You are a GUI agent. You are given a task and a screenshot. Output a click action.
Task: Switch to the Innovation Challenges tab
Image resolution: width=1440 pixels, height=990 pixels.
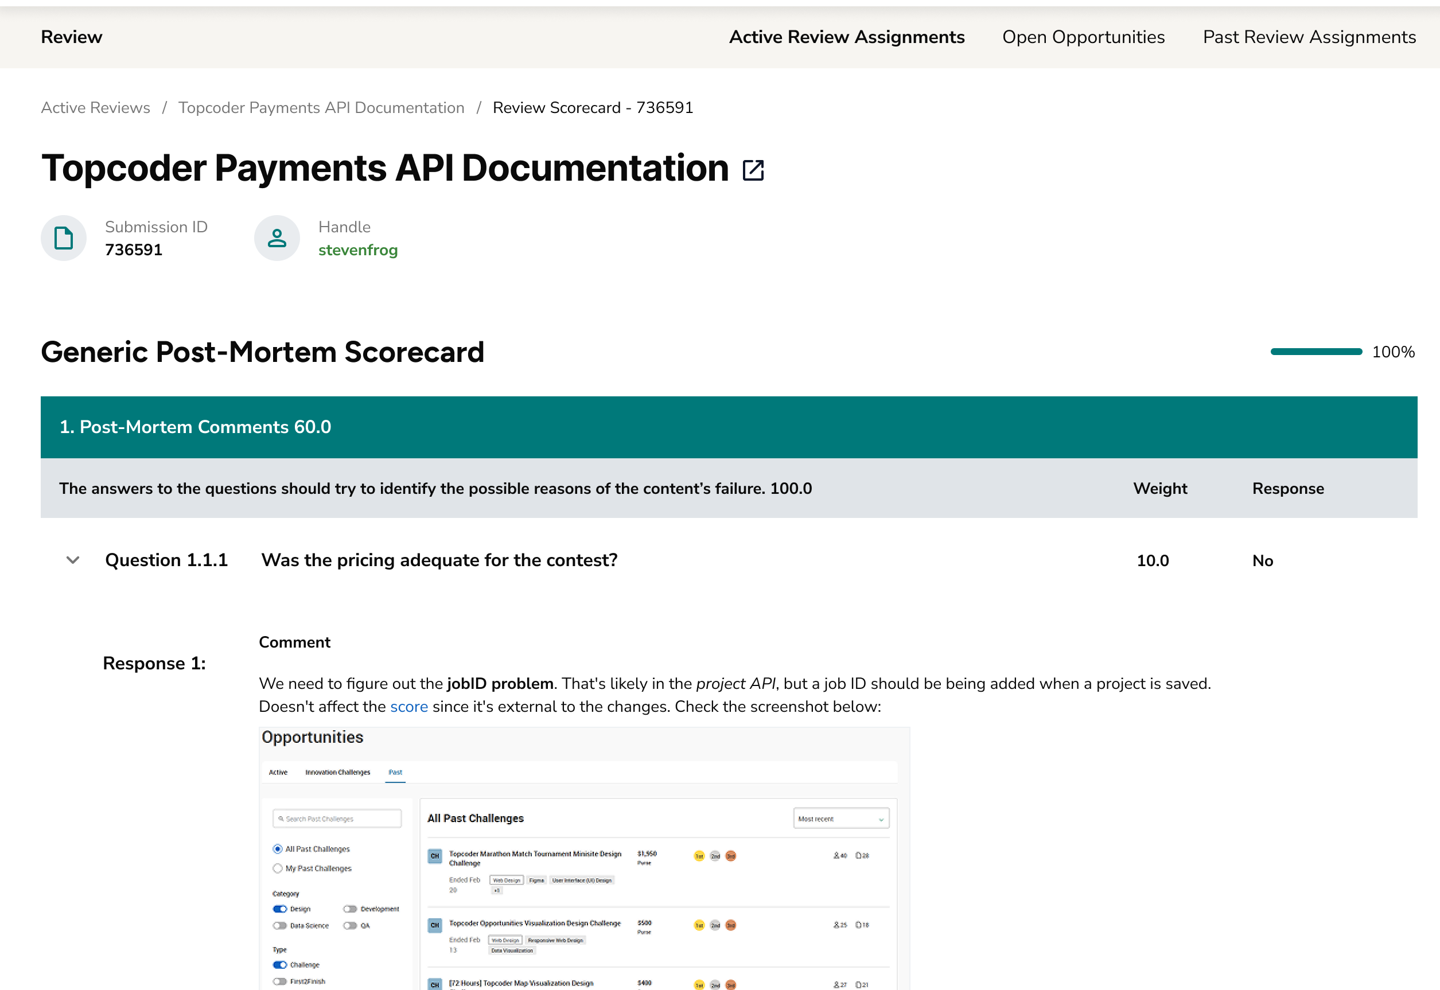(338, 772)
